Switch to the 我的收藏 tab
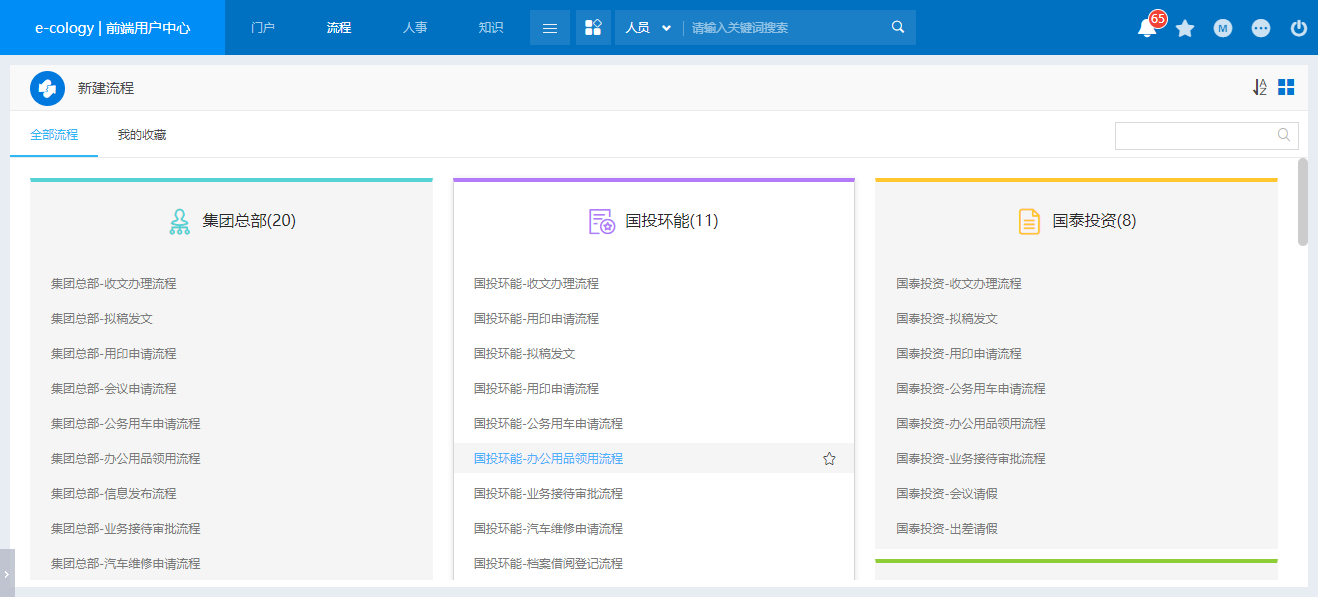This screenshot has height=597, width=1318. [x=142, y=134]
